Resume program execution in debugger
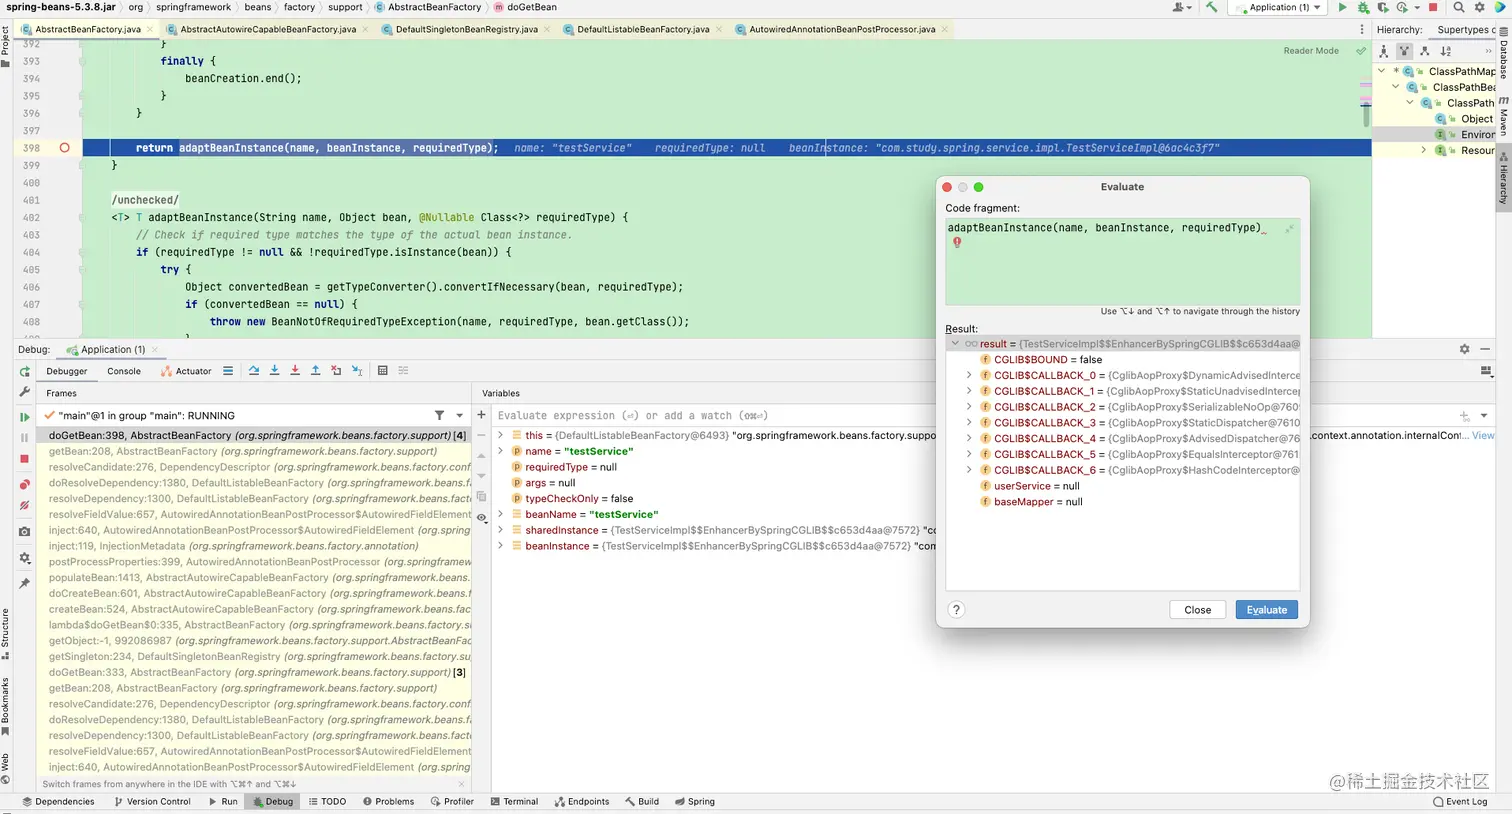The image size is (1512, 814). (x=25, y=417)
